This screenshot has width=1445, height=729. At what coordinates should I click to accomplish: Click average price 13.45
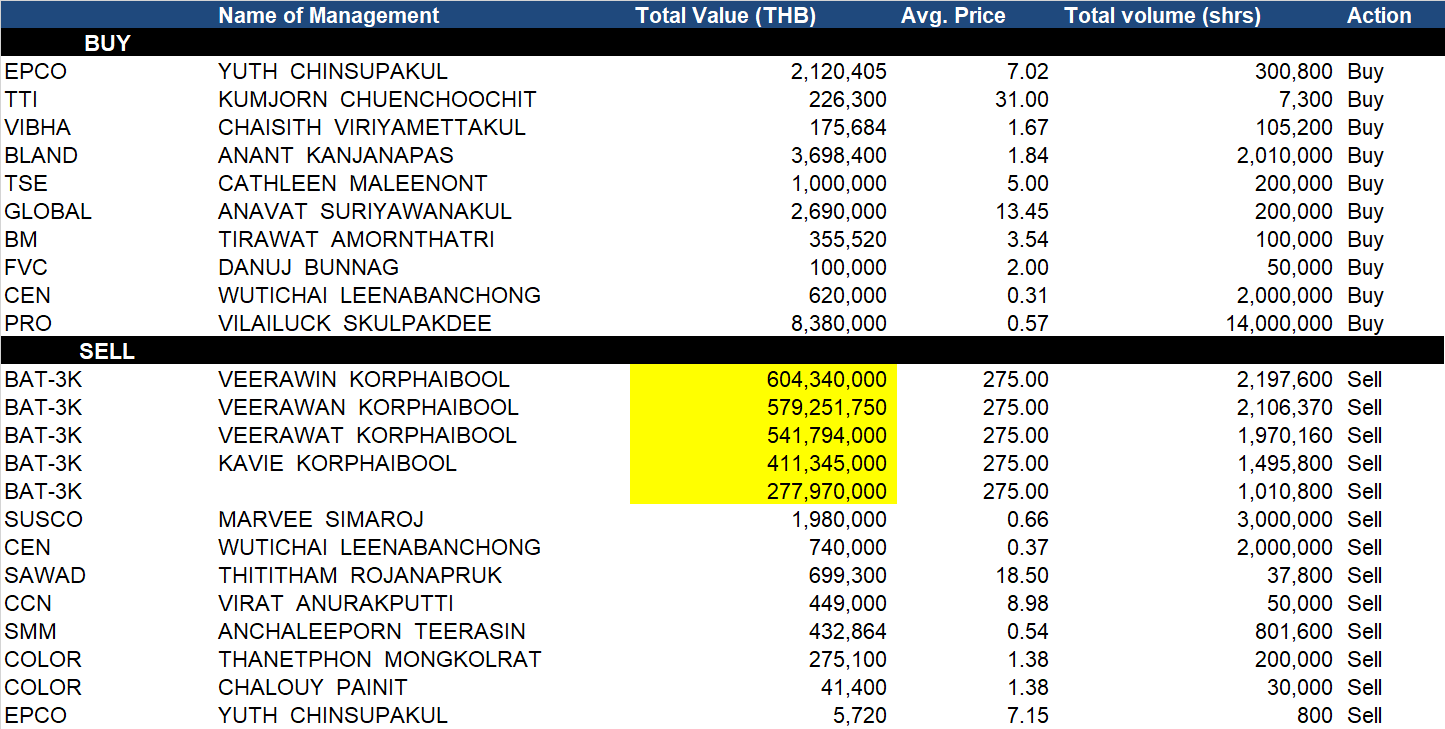coord(1024,211)
